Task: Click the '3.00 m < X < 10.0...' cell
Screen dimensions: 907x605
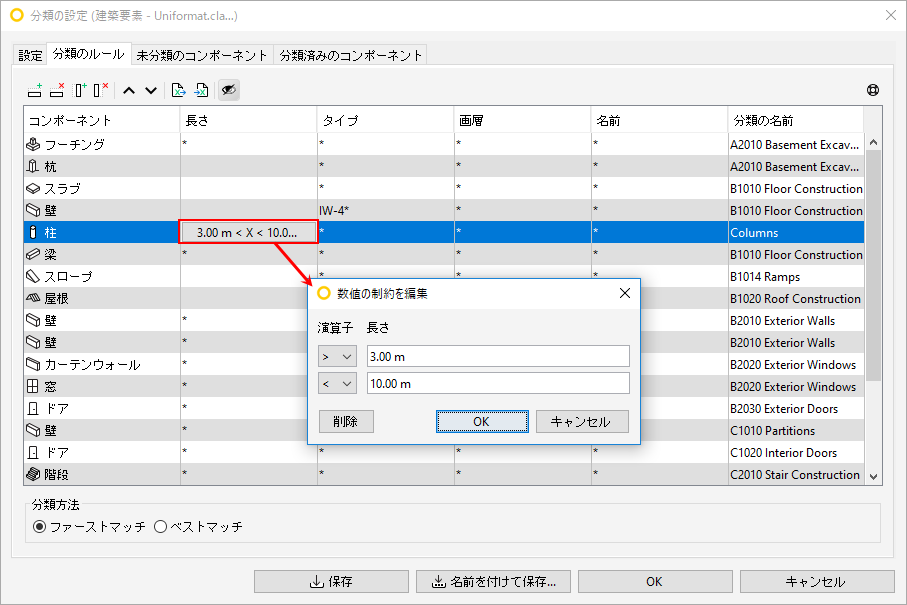Action: [x=249, y=232]
